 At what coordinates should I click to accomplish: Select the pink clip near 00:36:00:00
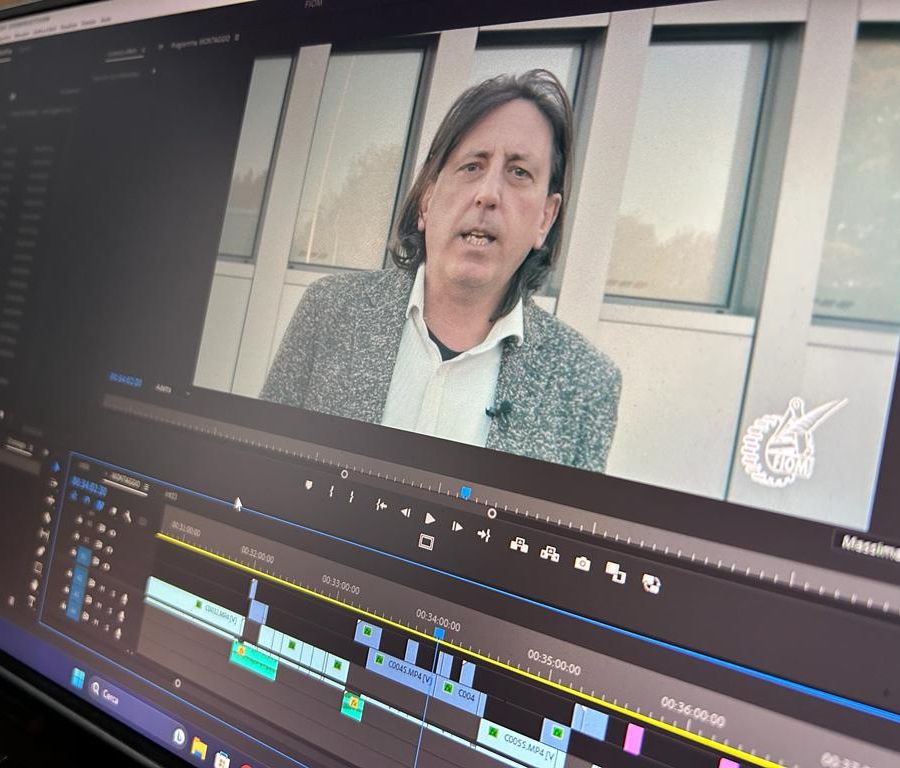634,738
